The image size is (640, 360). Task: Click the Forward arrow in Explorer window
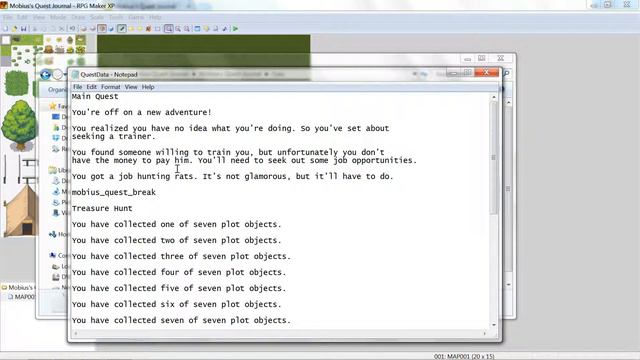(x=58, y=74)
